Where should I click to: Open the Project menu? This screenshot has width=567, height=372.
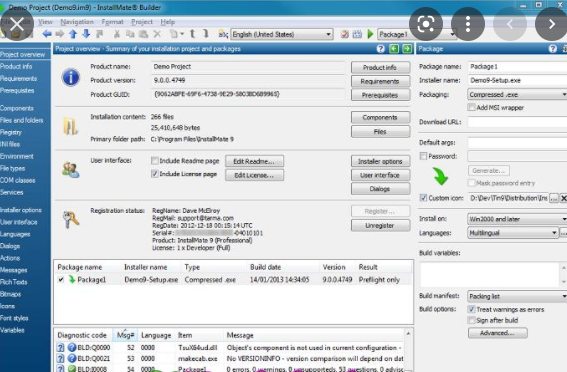click(142, 22)
